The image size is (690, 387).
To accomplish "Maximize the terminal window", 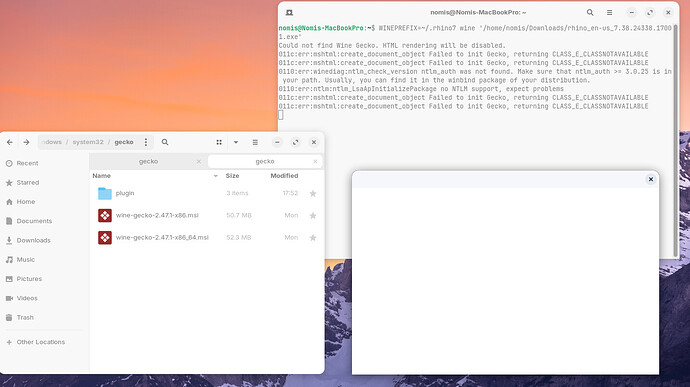I will [650, 13].
